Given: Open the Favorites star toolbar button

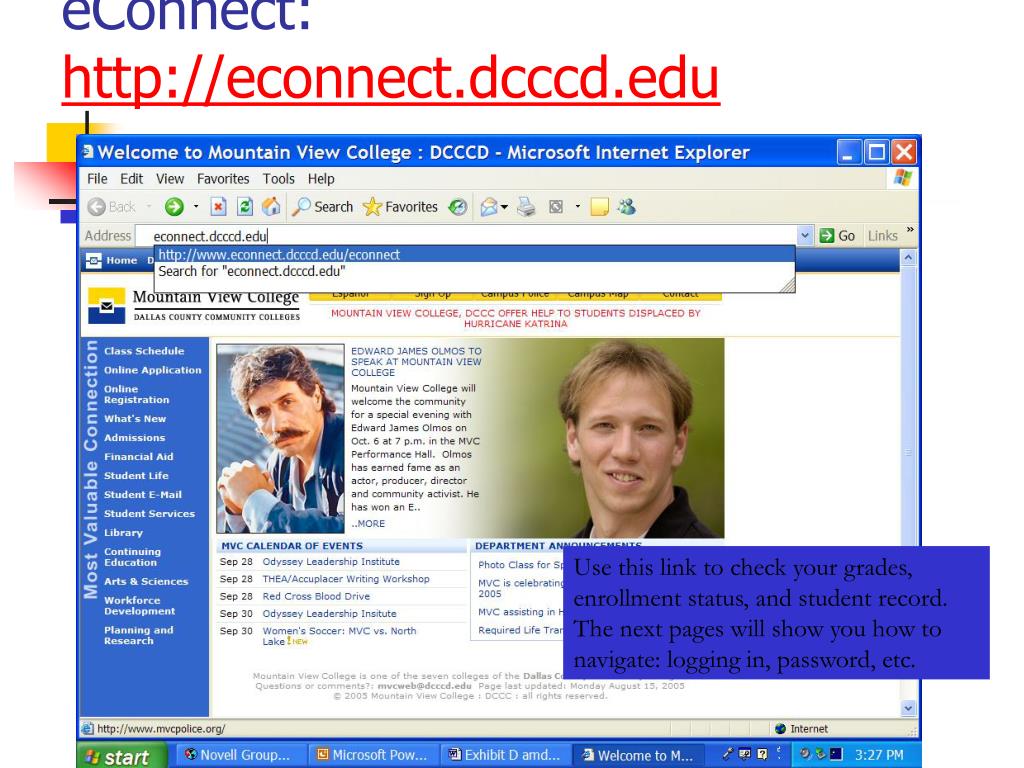Looking at the screenshot, I should (400, 207).
